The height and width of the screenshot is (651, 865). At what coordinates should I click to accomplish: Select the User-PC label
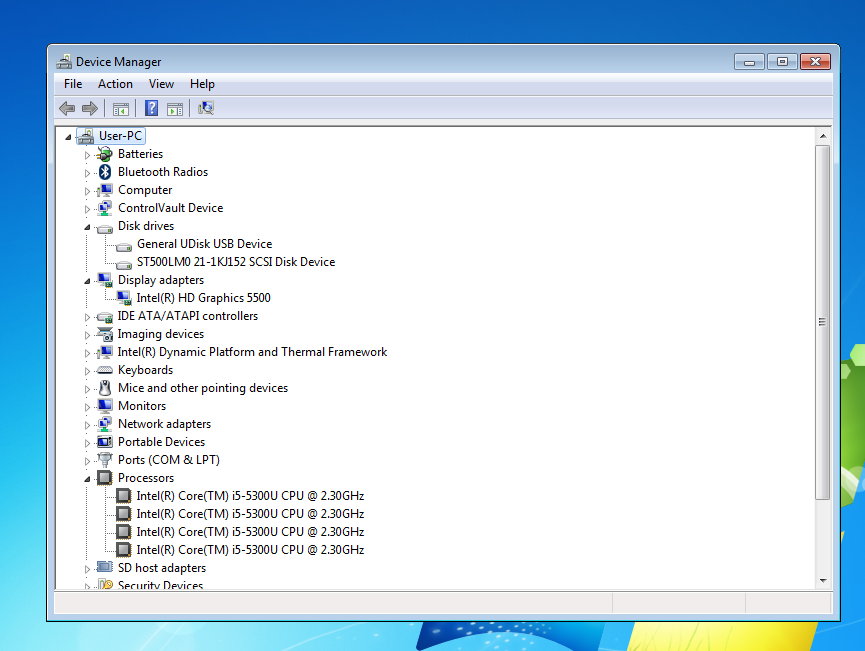(x=120, y=136)
